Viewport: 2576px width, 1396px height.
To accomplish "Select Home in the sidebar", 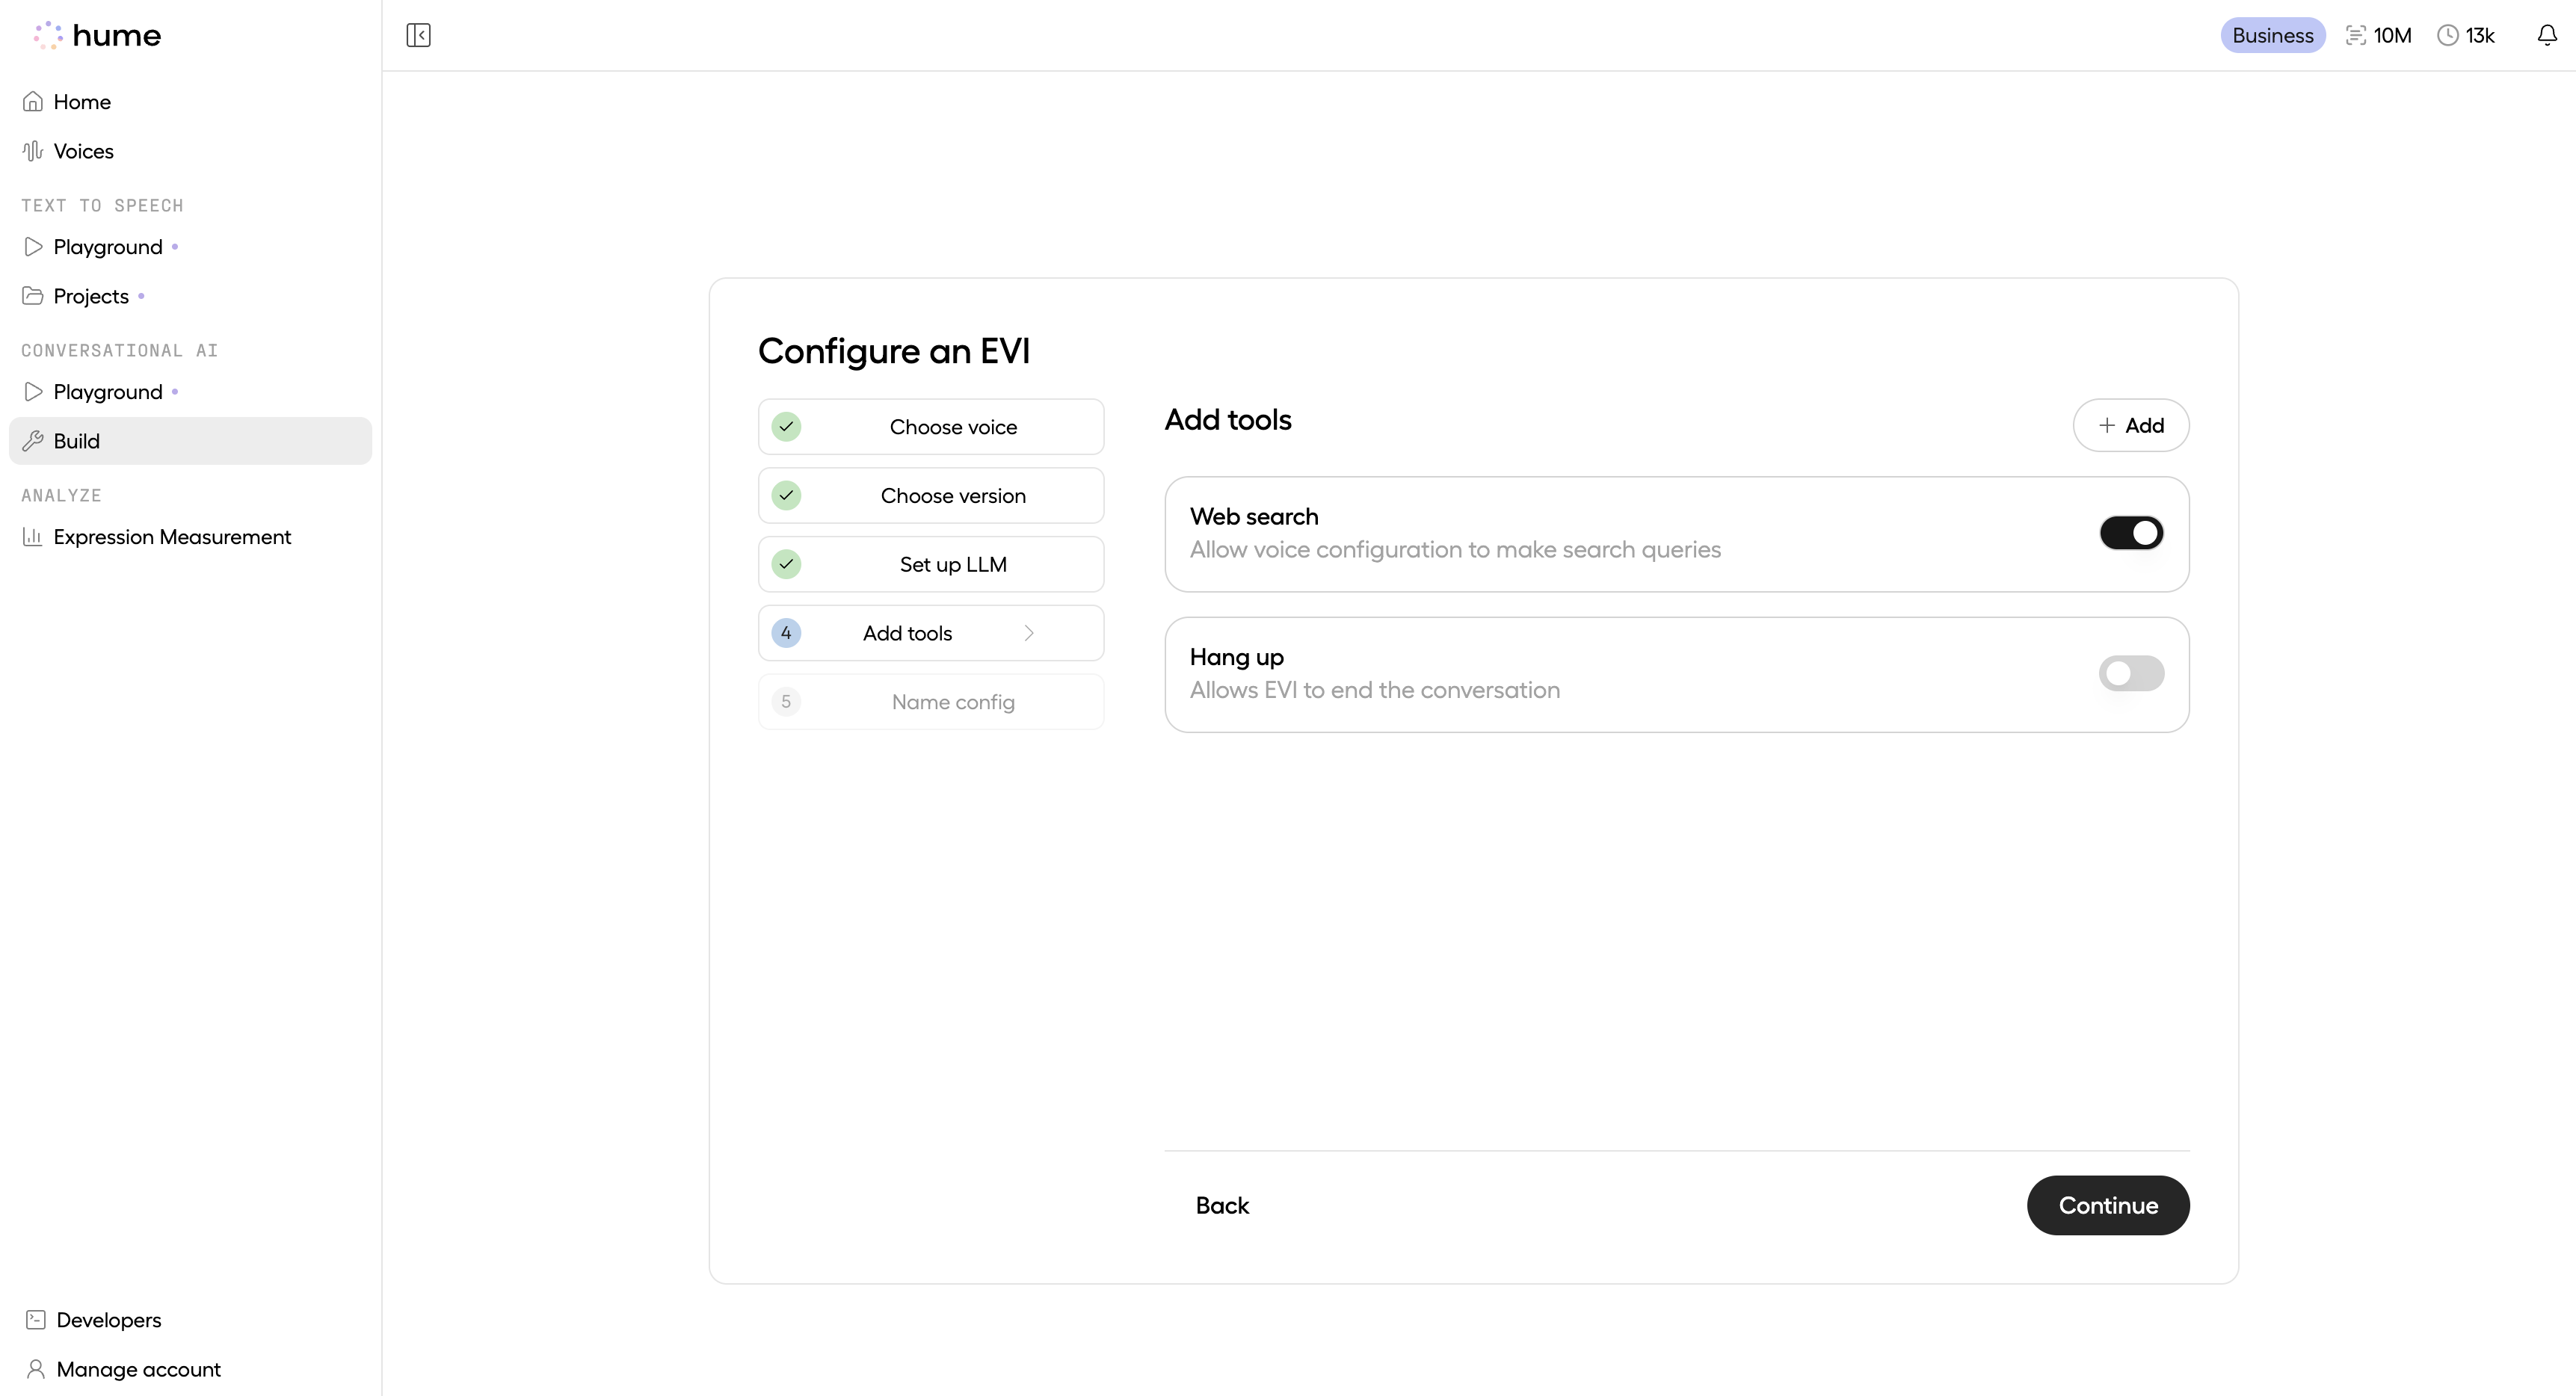I will [x=82, y=101].
